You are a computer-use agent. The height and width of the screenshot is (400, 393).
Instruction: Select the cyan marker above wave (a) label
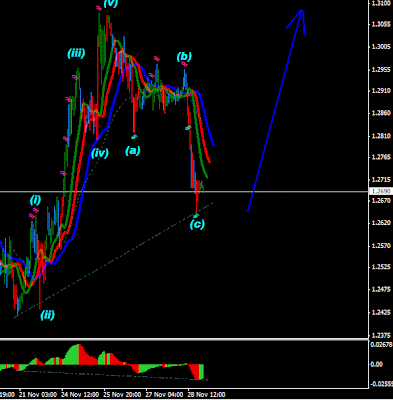click(134, 136)
